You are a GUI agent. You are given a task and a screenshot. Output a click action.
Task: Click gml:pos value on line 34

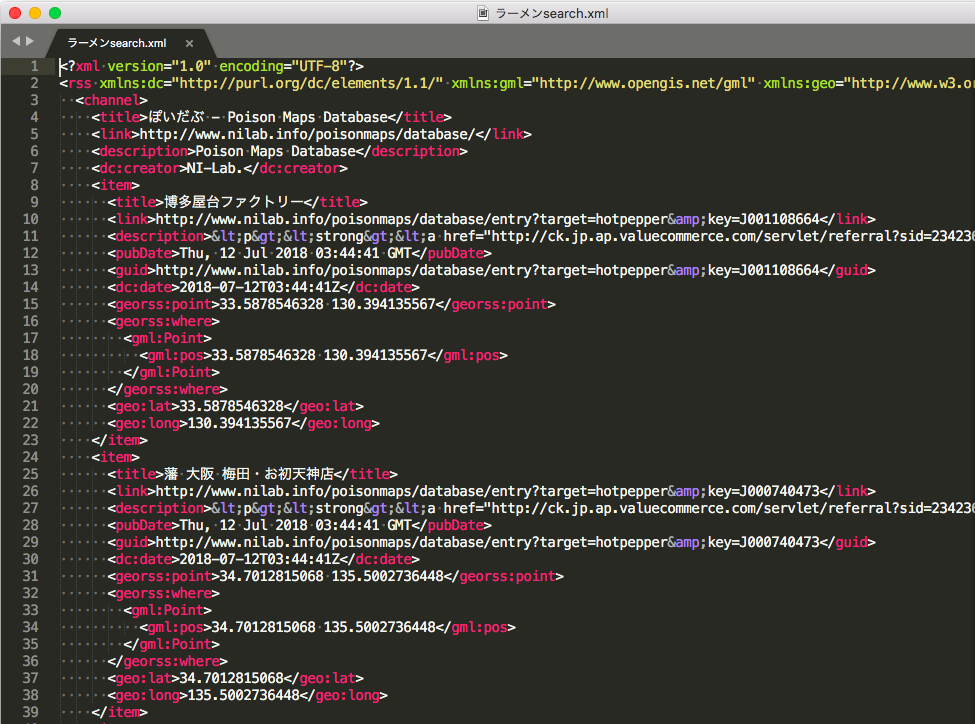pos(323,627)
